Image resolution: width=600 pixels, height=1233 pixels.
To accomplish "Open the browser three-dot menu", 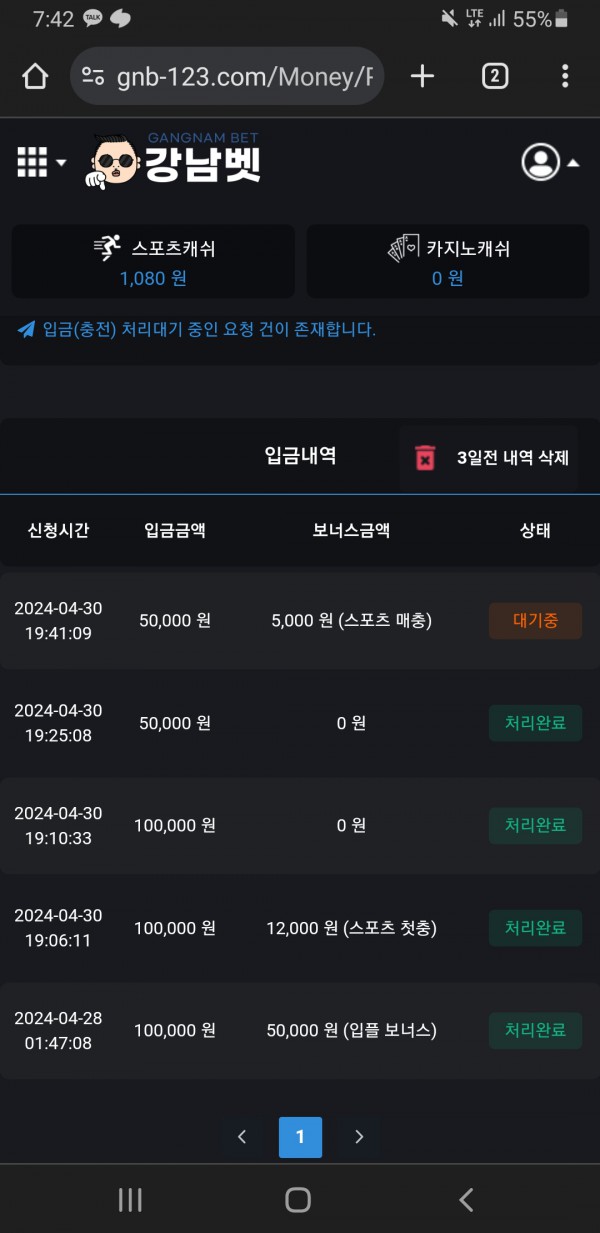I will 565,76.
